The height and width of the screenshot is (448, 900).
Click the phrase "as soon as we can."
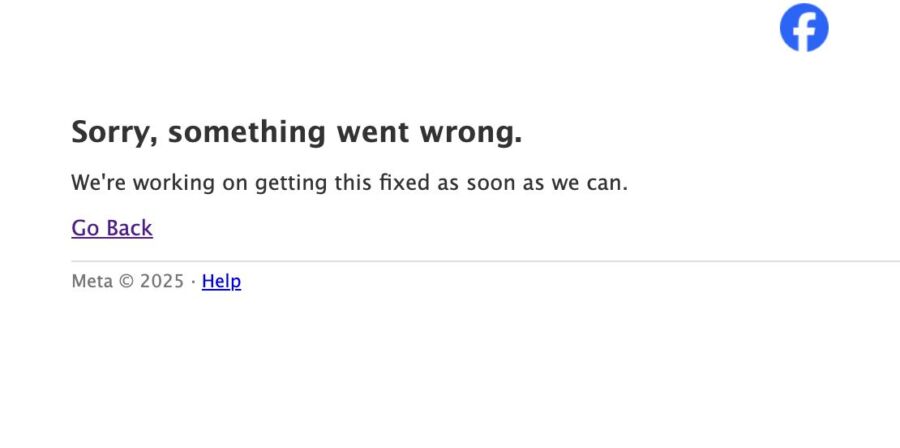tap(533, 183)
